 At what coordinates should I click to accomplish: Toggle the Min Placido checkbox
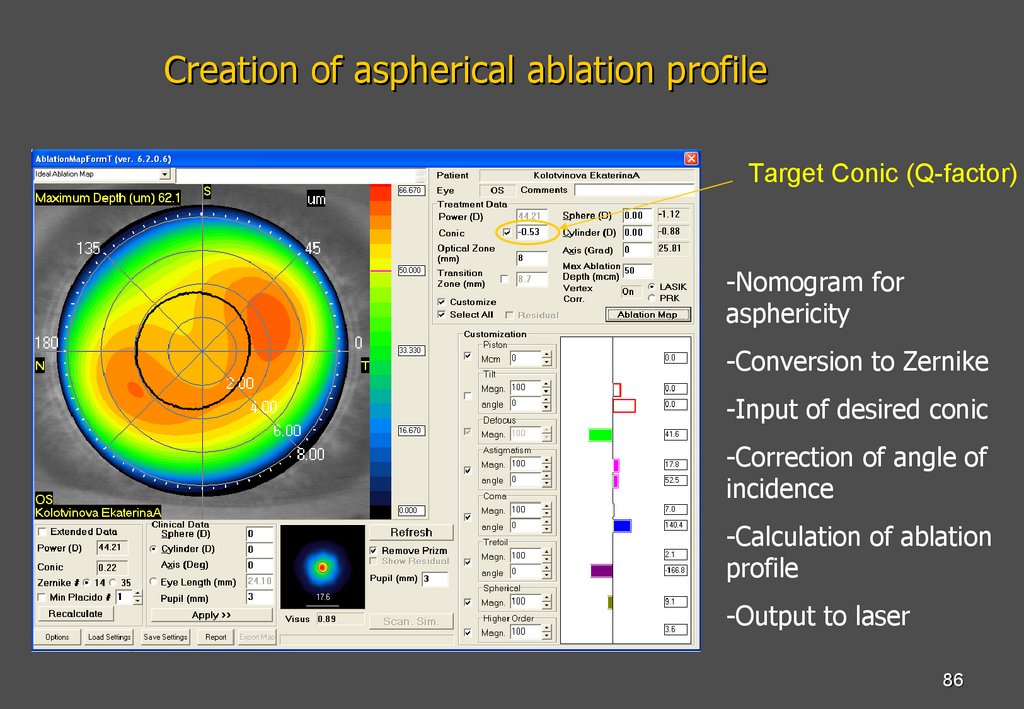[41, 597]
